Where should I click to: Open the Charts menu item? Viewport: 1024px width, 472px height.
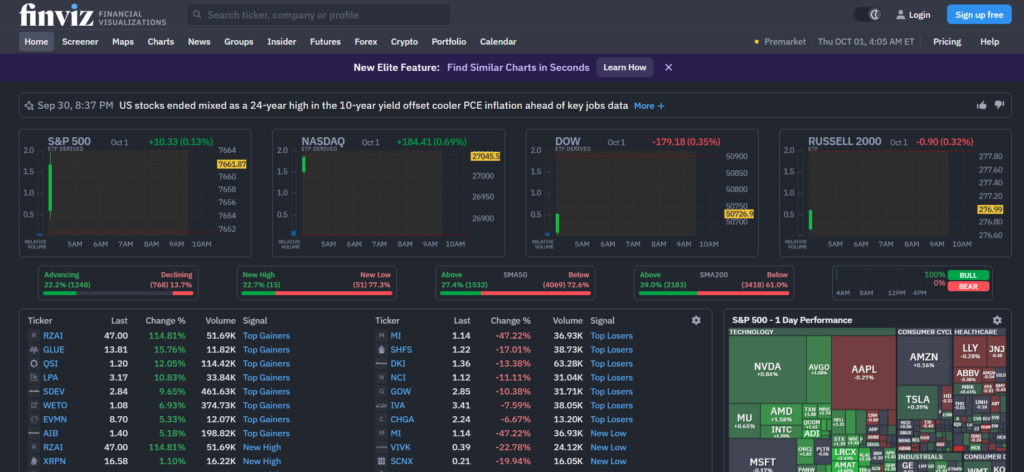pos(161,42)
